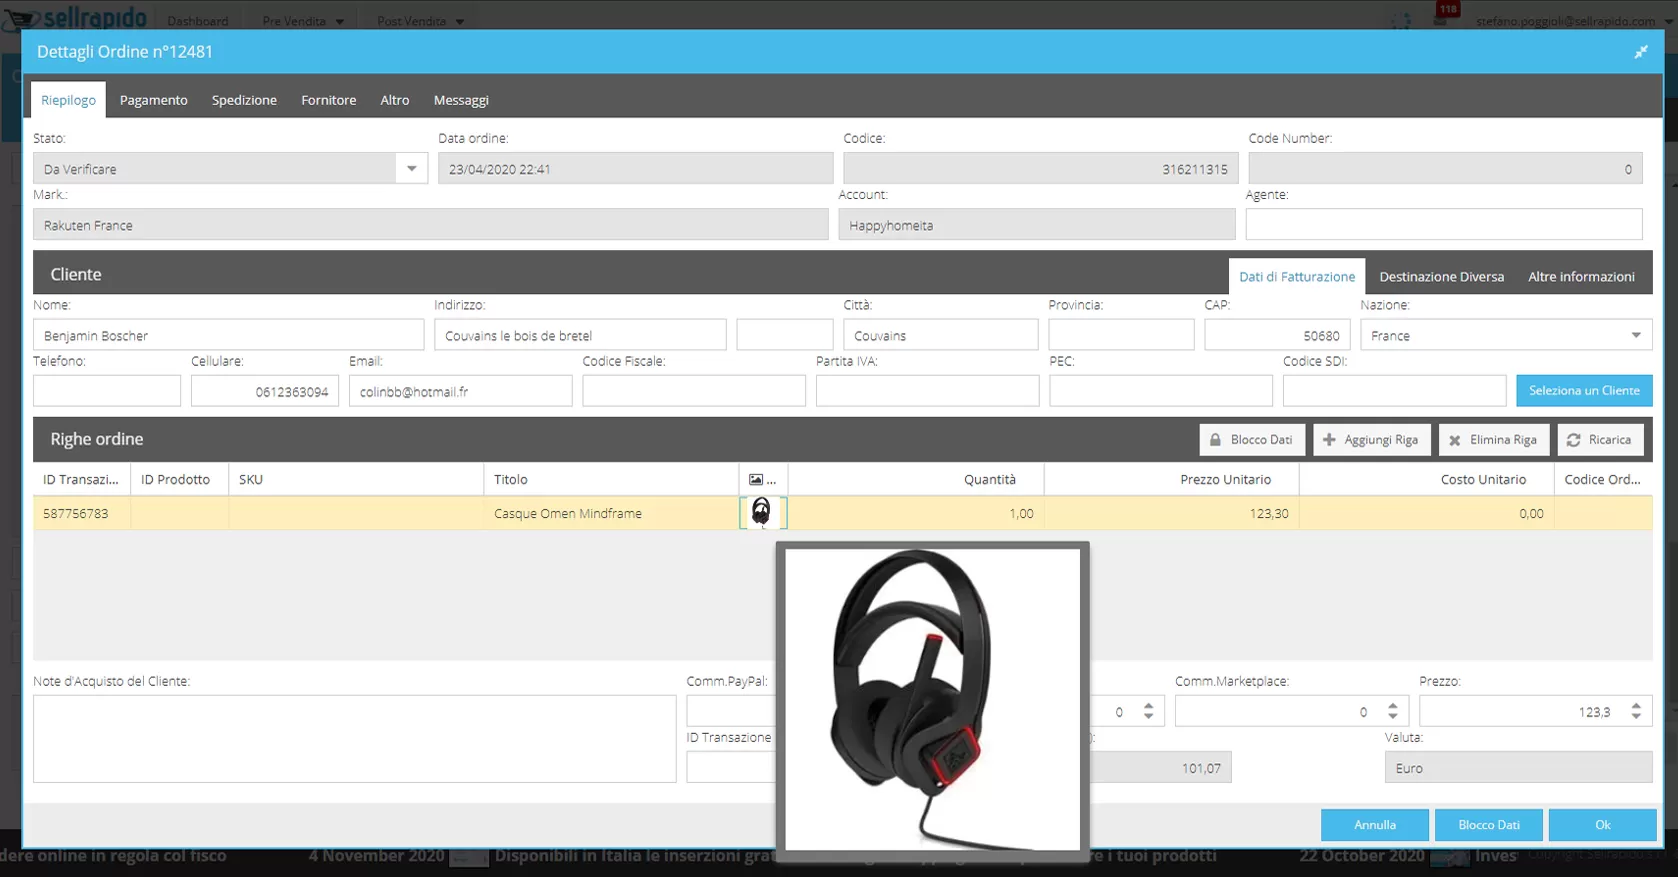Click the plus icon on Aggiungi Riga
Image resolution: width=1678 pixels, height=877 pixels.
click(x=1329, y=440)
